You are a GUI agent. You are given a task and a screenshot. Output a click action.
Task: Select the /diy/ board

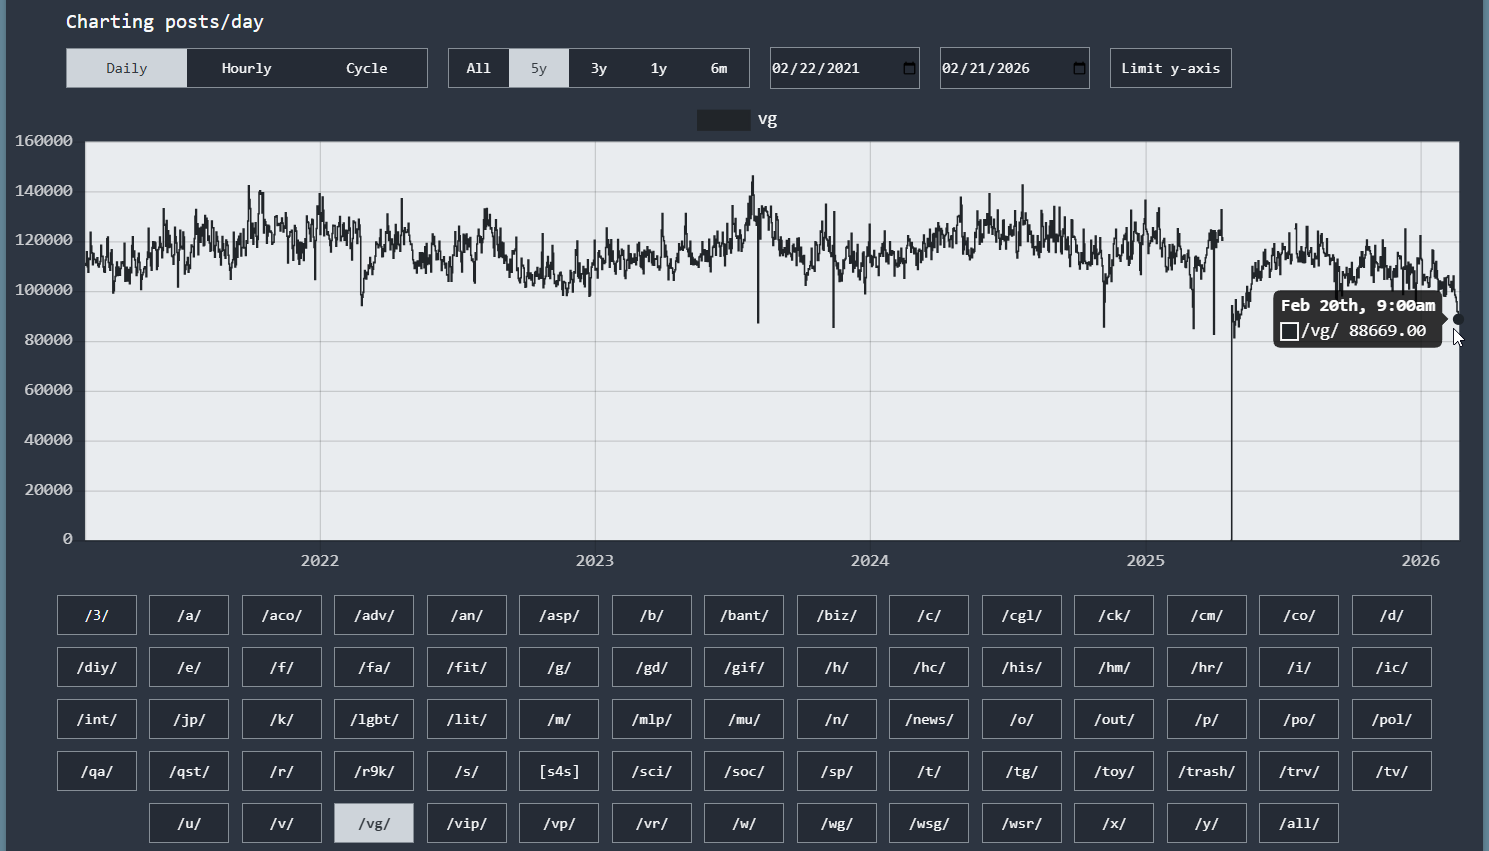(97, 667)
